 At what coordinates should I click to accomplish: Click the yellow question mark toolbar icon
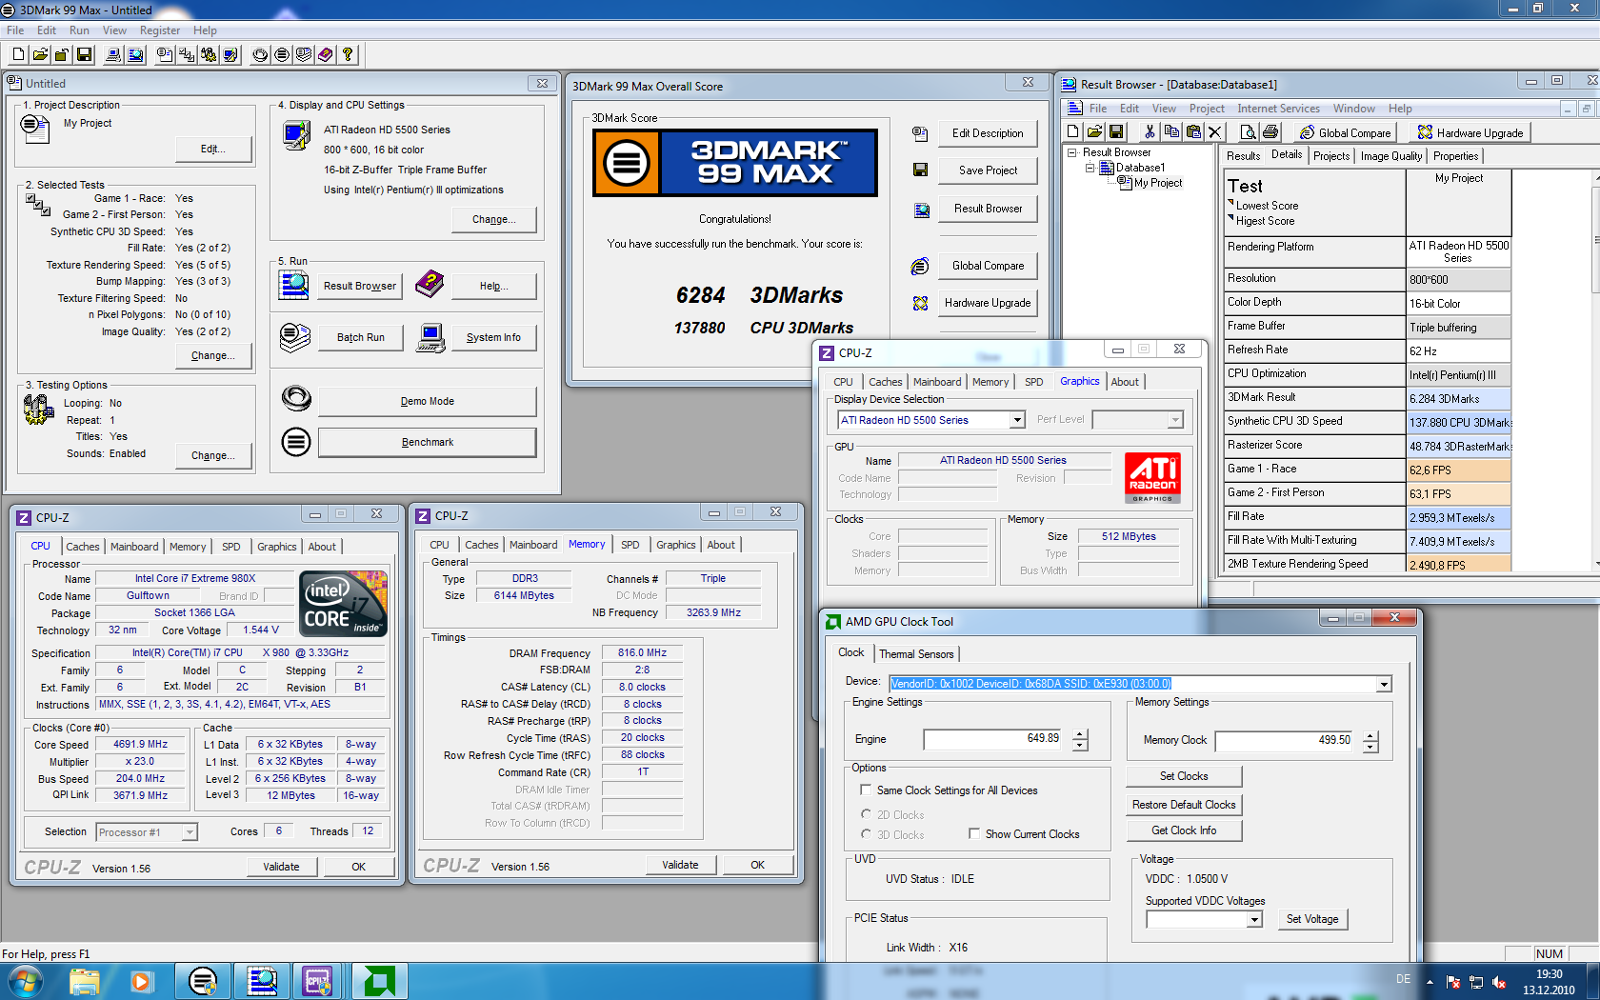[348, 55]
